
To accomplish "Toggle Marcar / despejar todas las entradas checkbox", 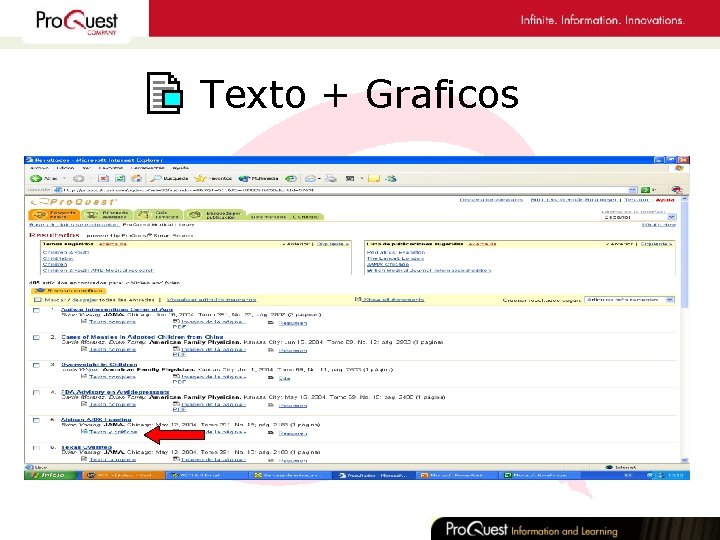I will point(38,299).
